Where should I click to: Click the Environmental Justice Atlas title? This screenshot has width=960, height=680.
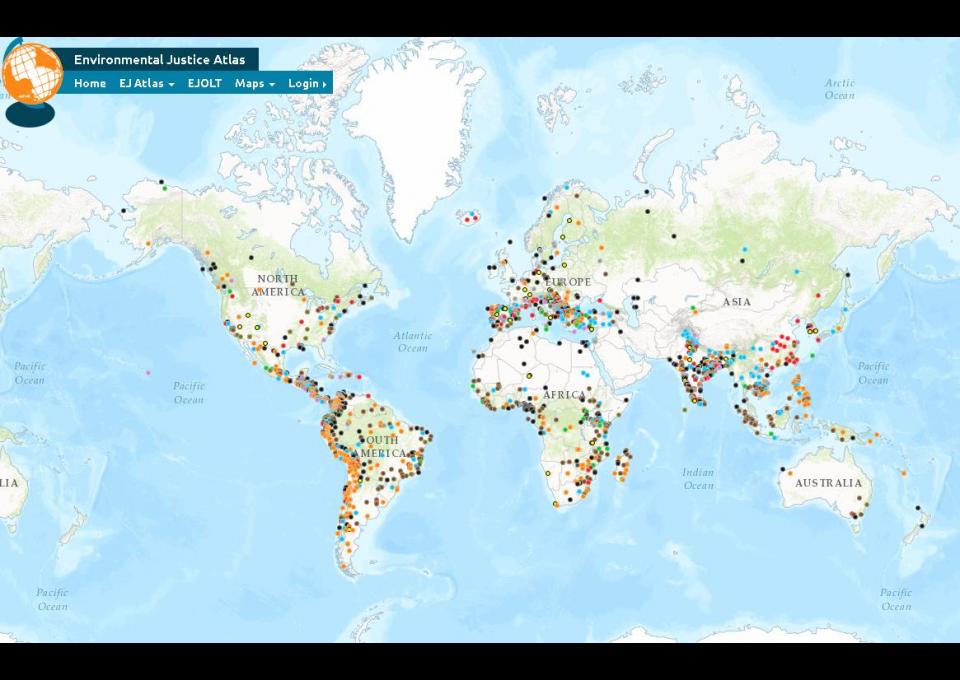[159, 60]
